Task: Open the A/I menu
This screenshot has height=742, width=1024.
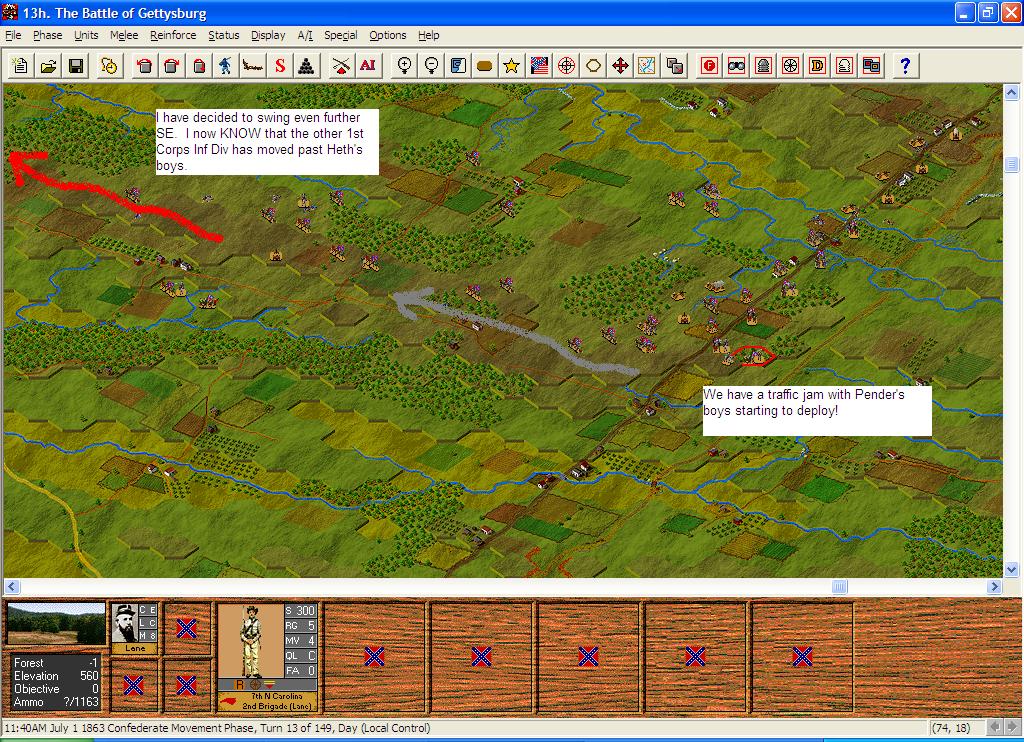Action: point(305,35)
